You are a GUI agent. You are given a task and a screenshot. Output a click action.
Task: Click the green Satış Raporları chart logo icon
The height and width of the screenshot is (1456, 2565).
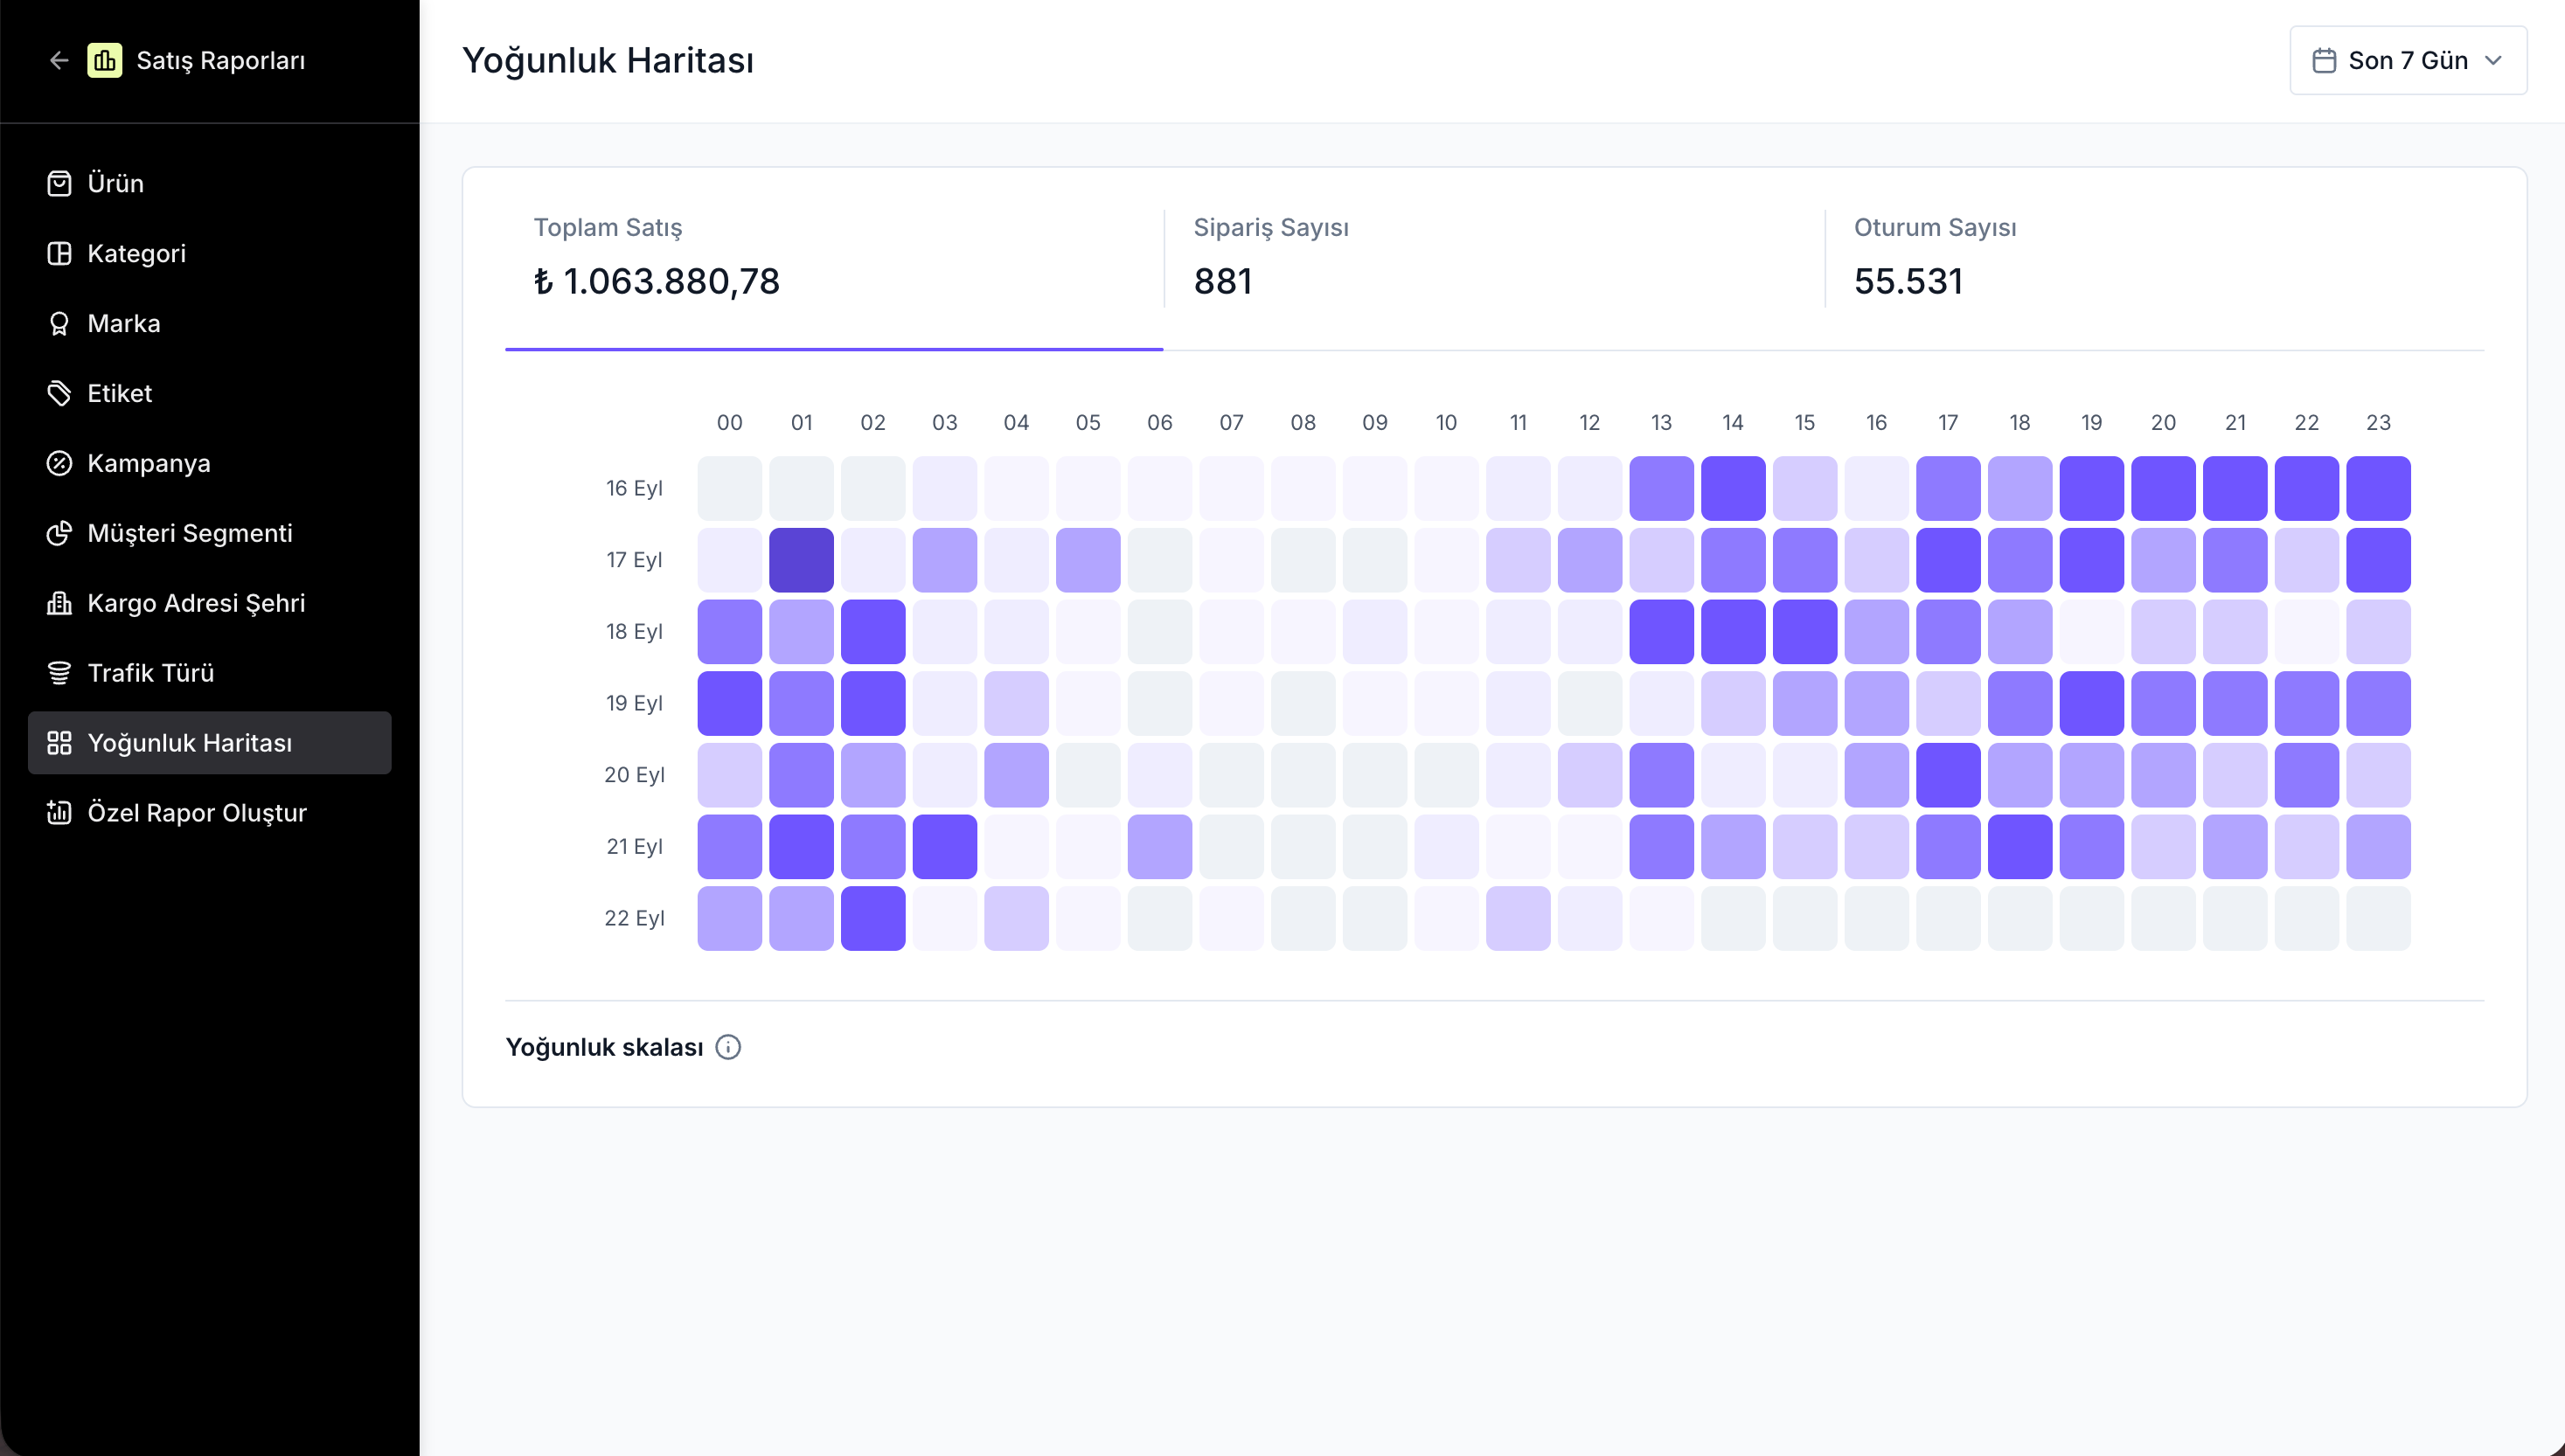tap(105, 61)
